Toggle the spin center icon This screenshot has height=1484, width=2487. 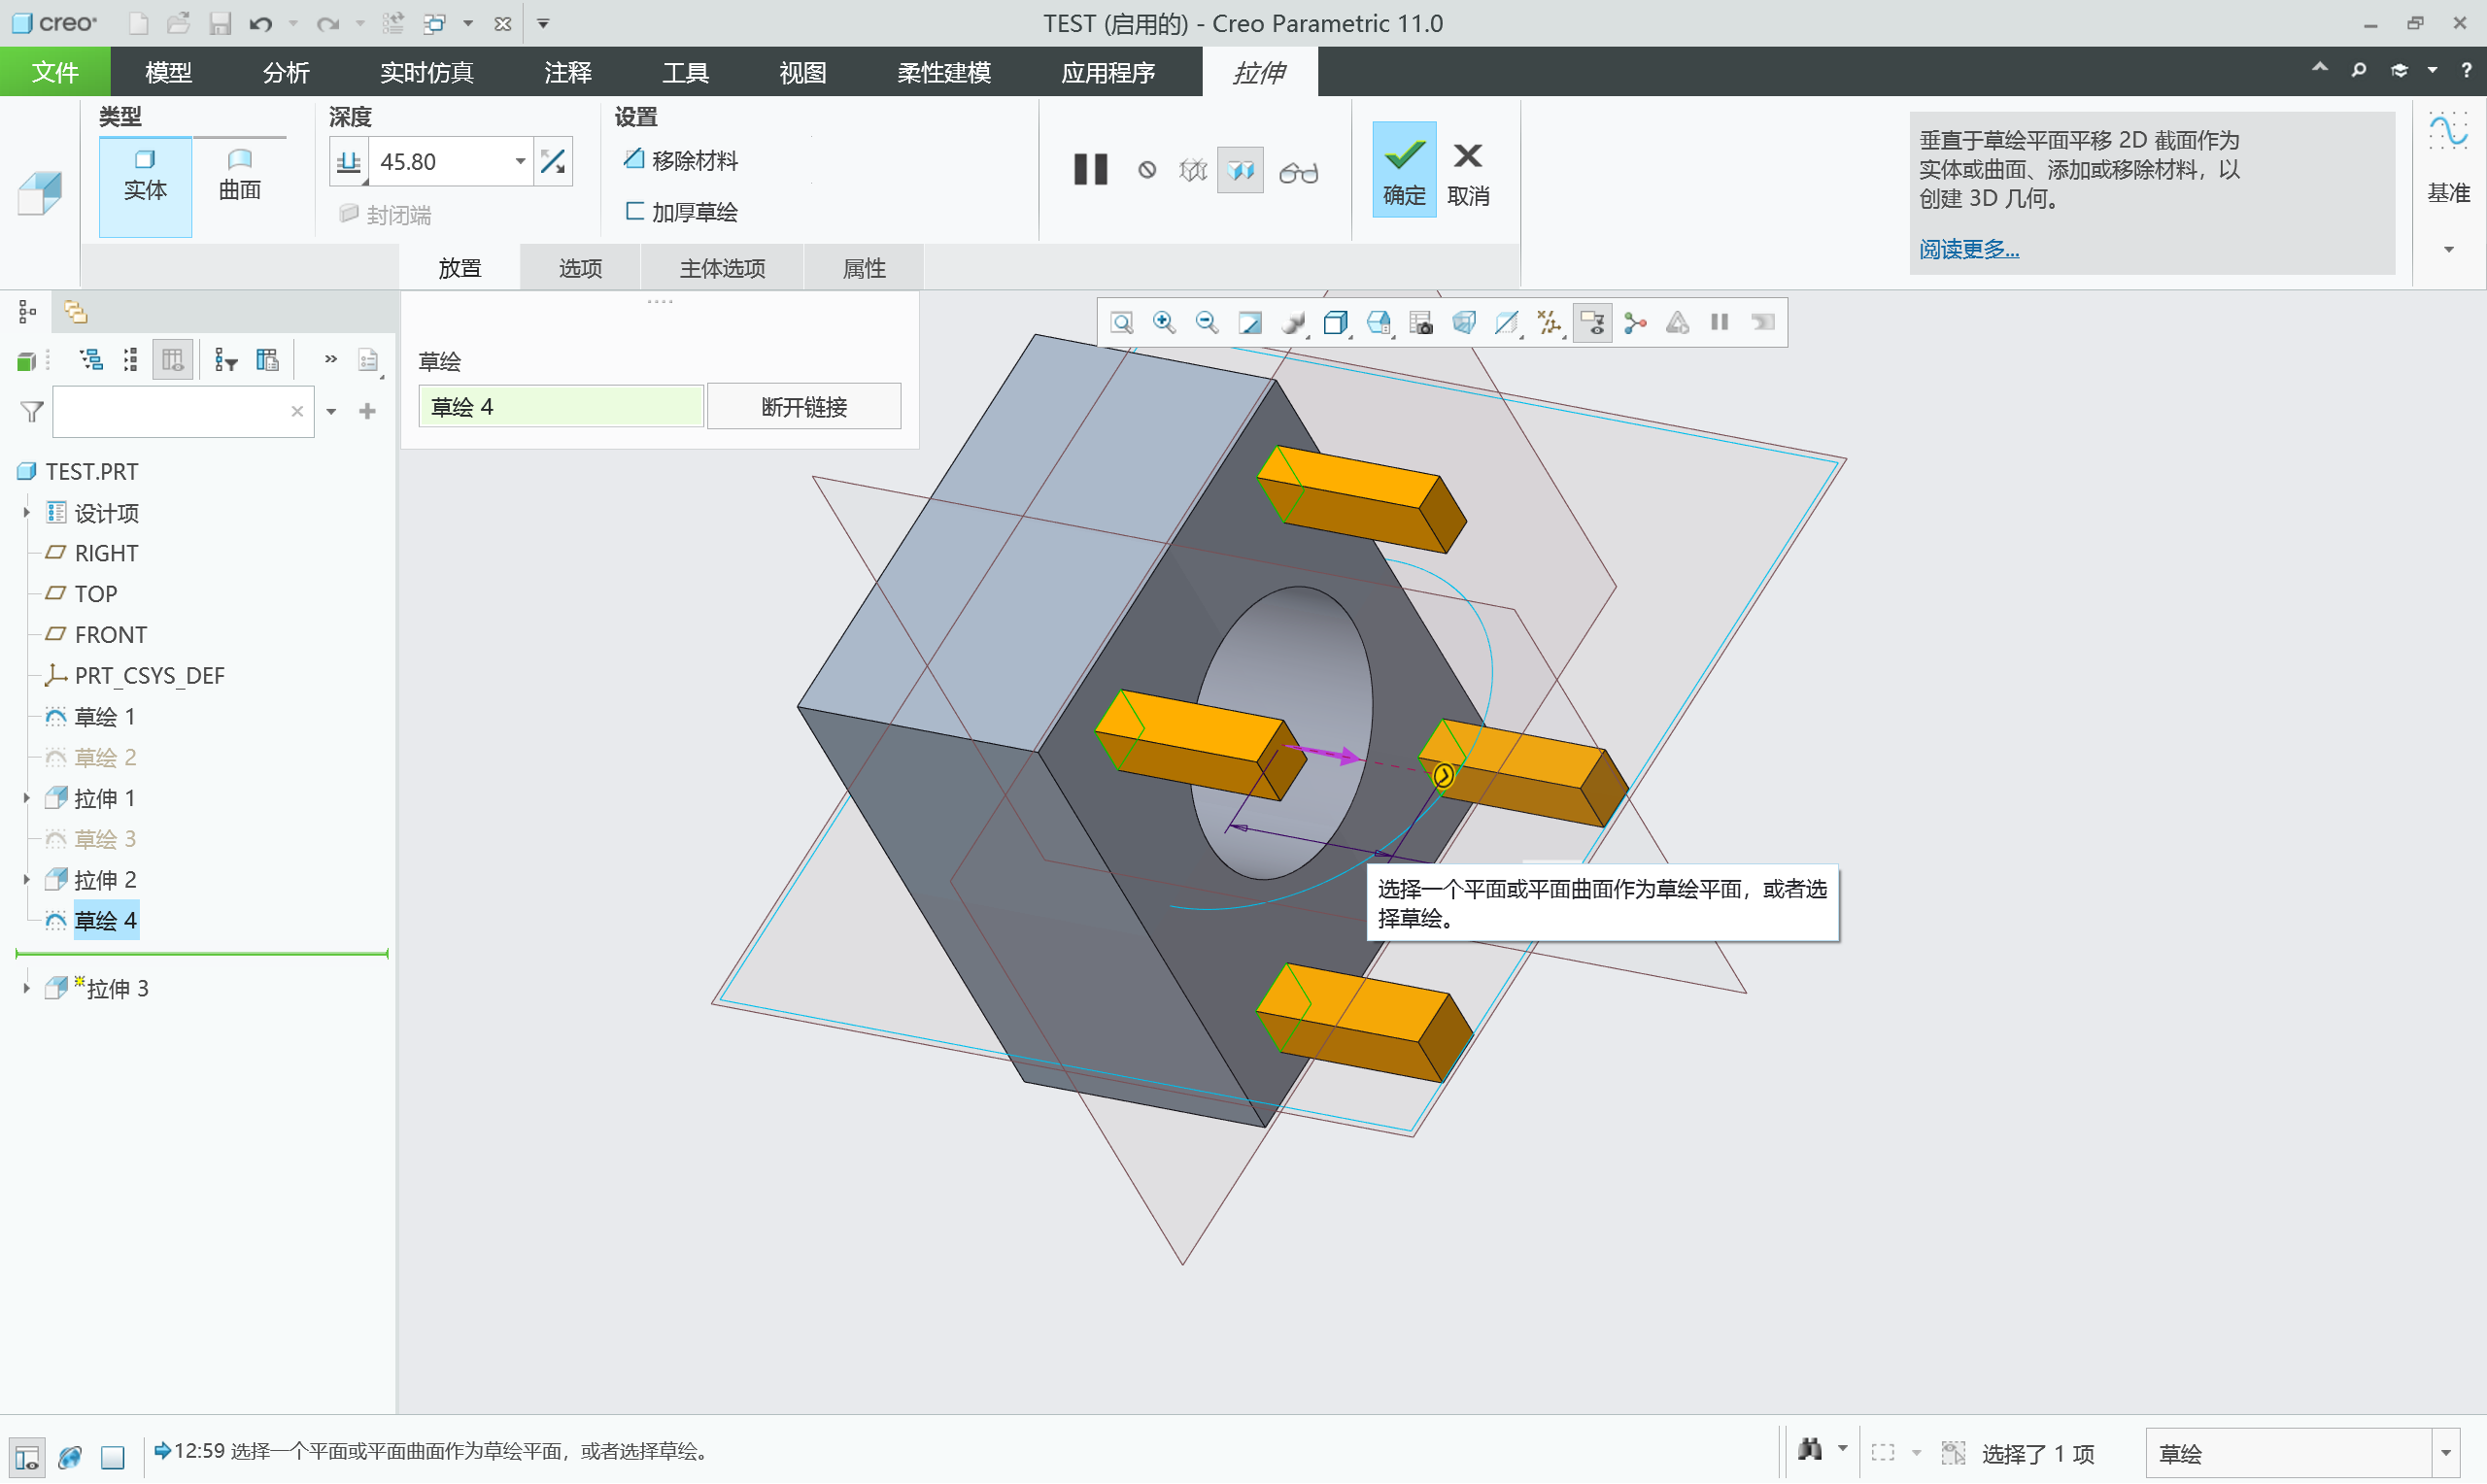point(1636,323)
